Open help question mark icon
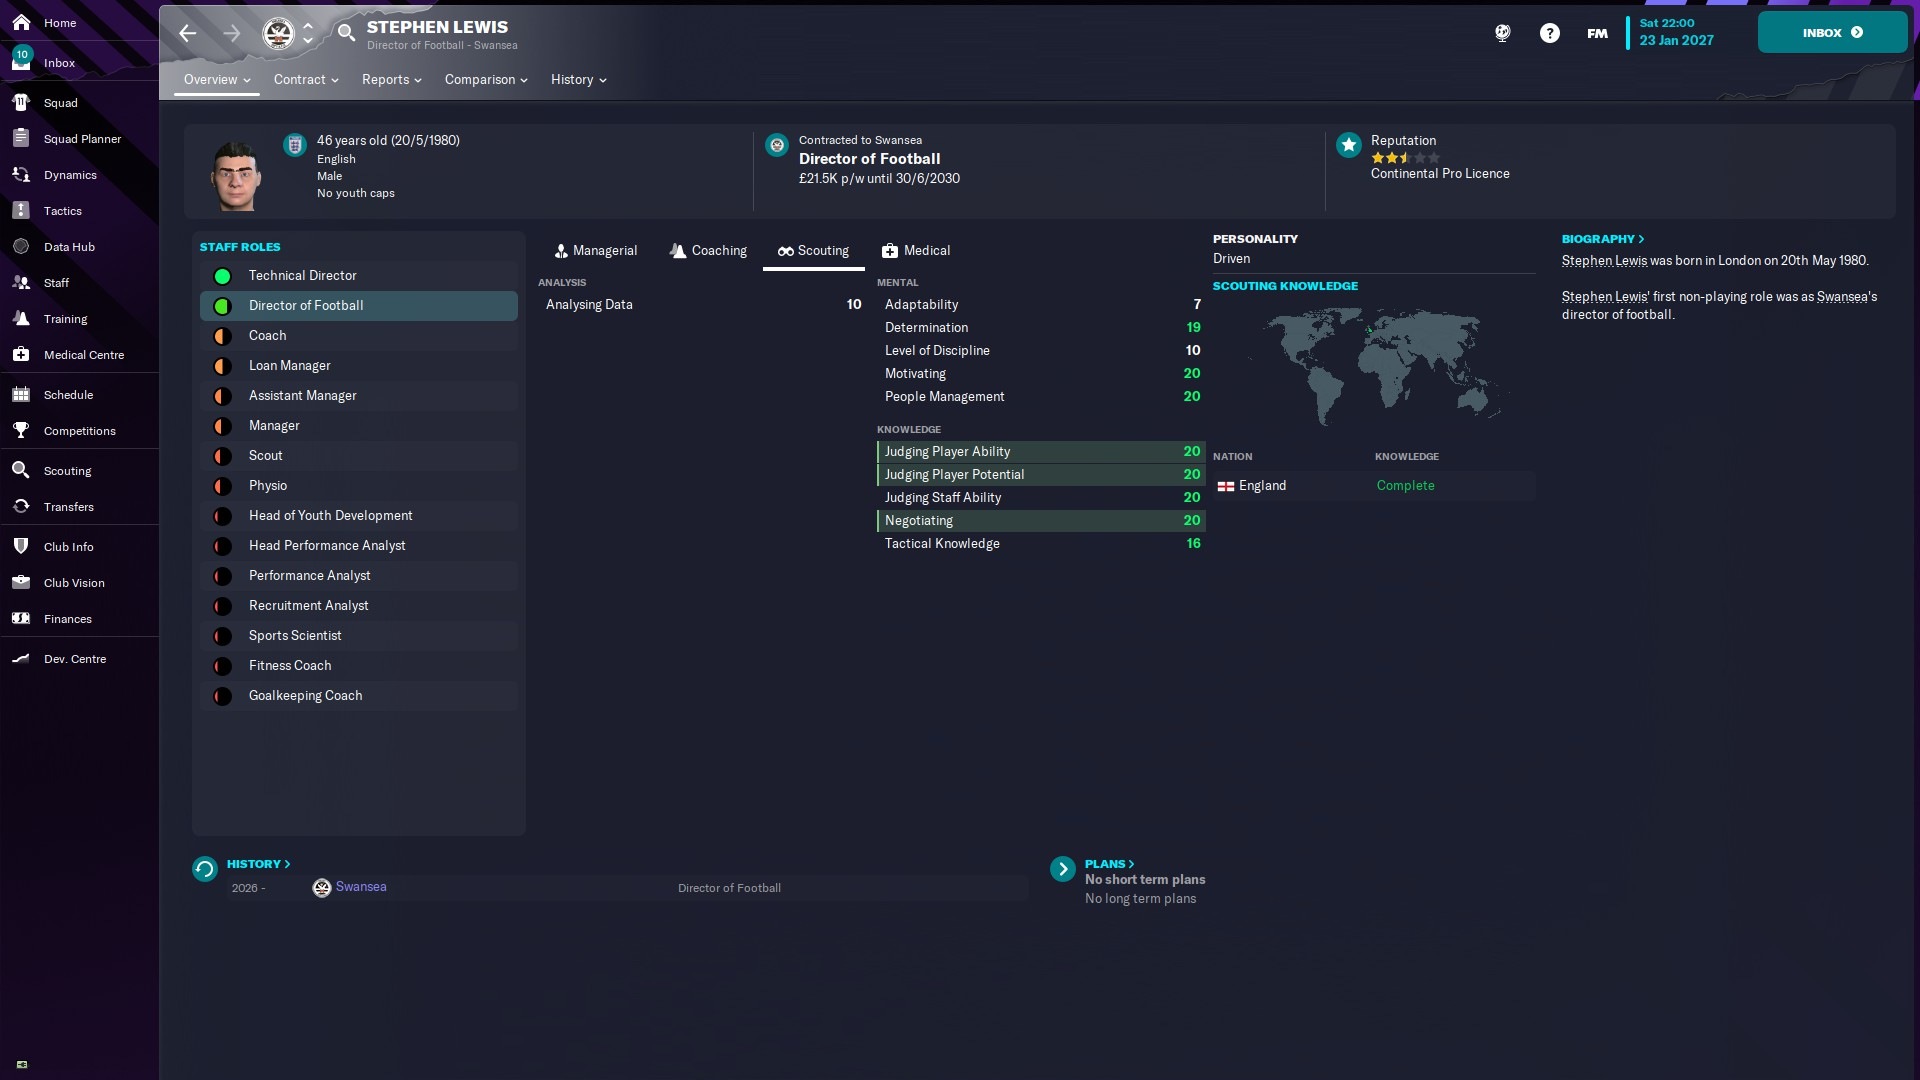Screen dimensions: 1920x1080 pyautogui.click(x=1549, y=33)
